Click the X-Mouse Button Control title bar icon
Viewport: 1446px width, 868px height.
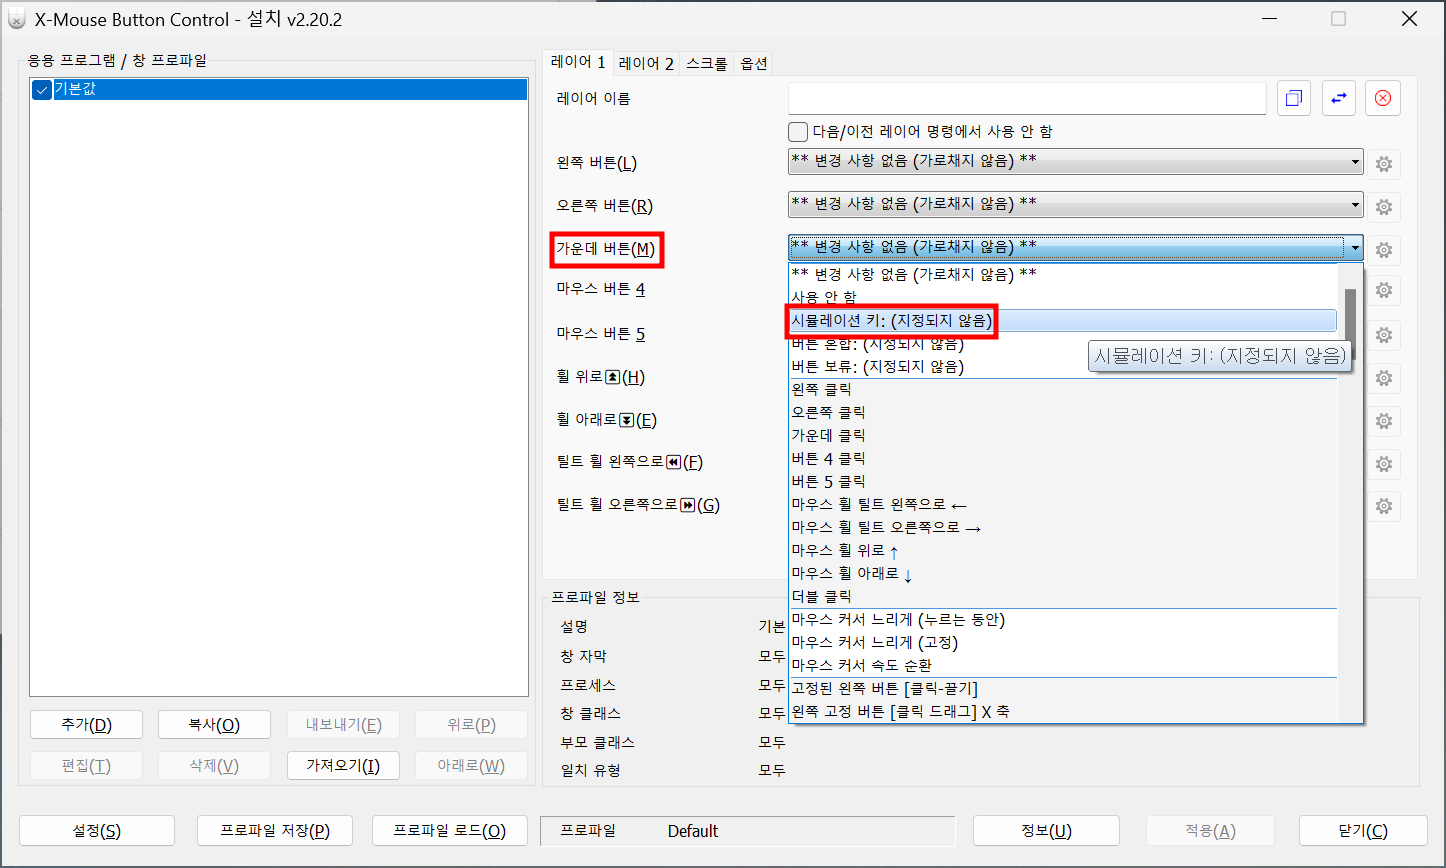pos(17,19)
